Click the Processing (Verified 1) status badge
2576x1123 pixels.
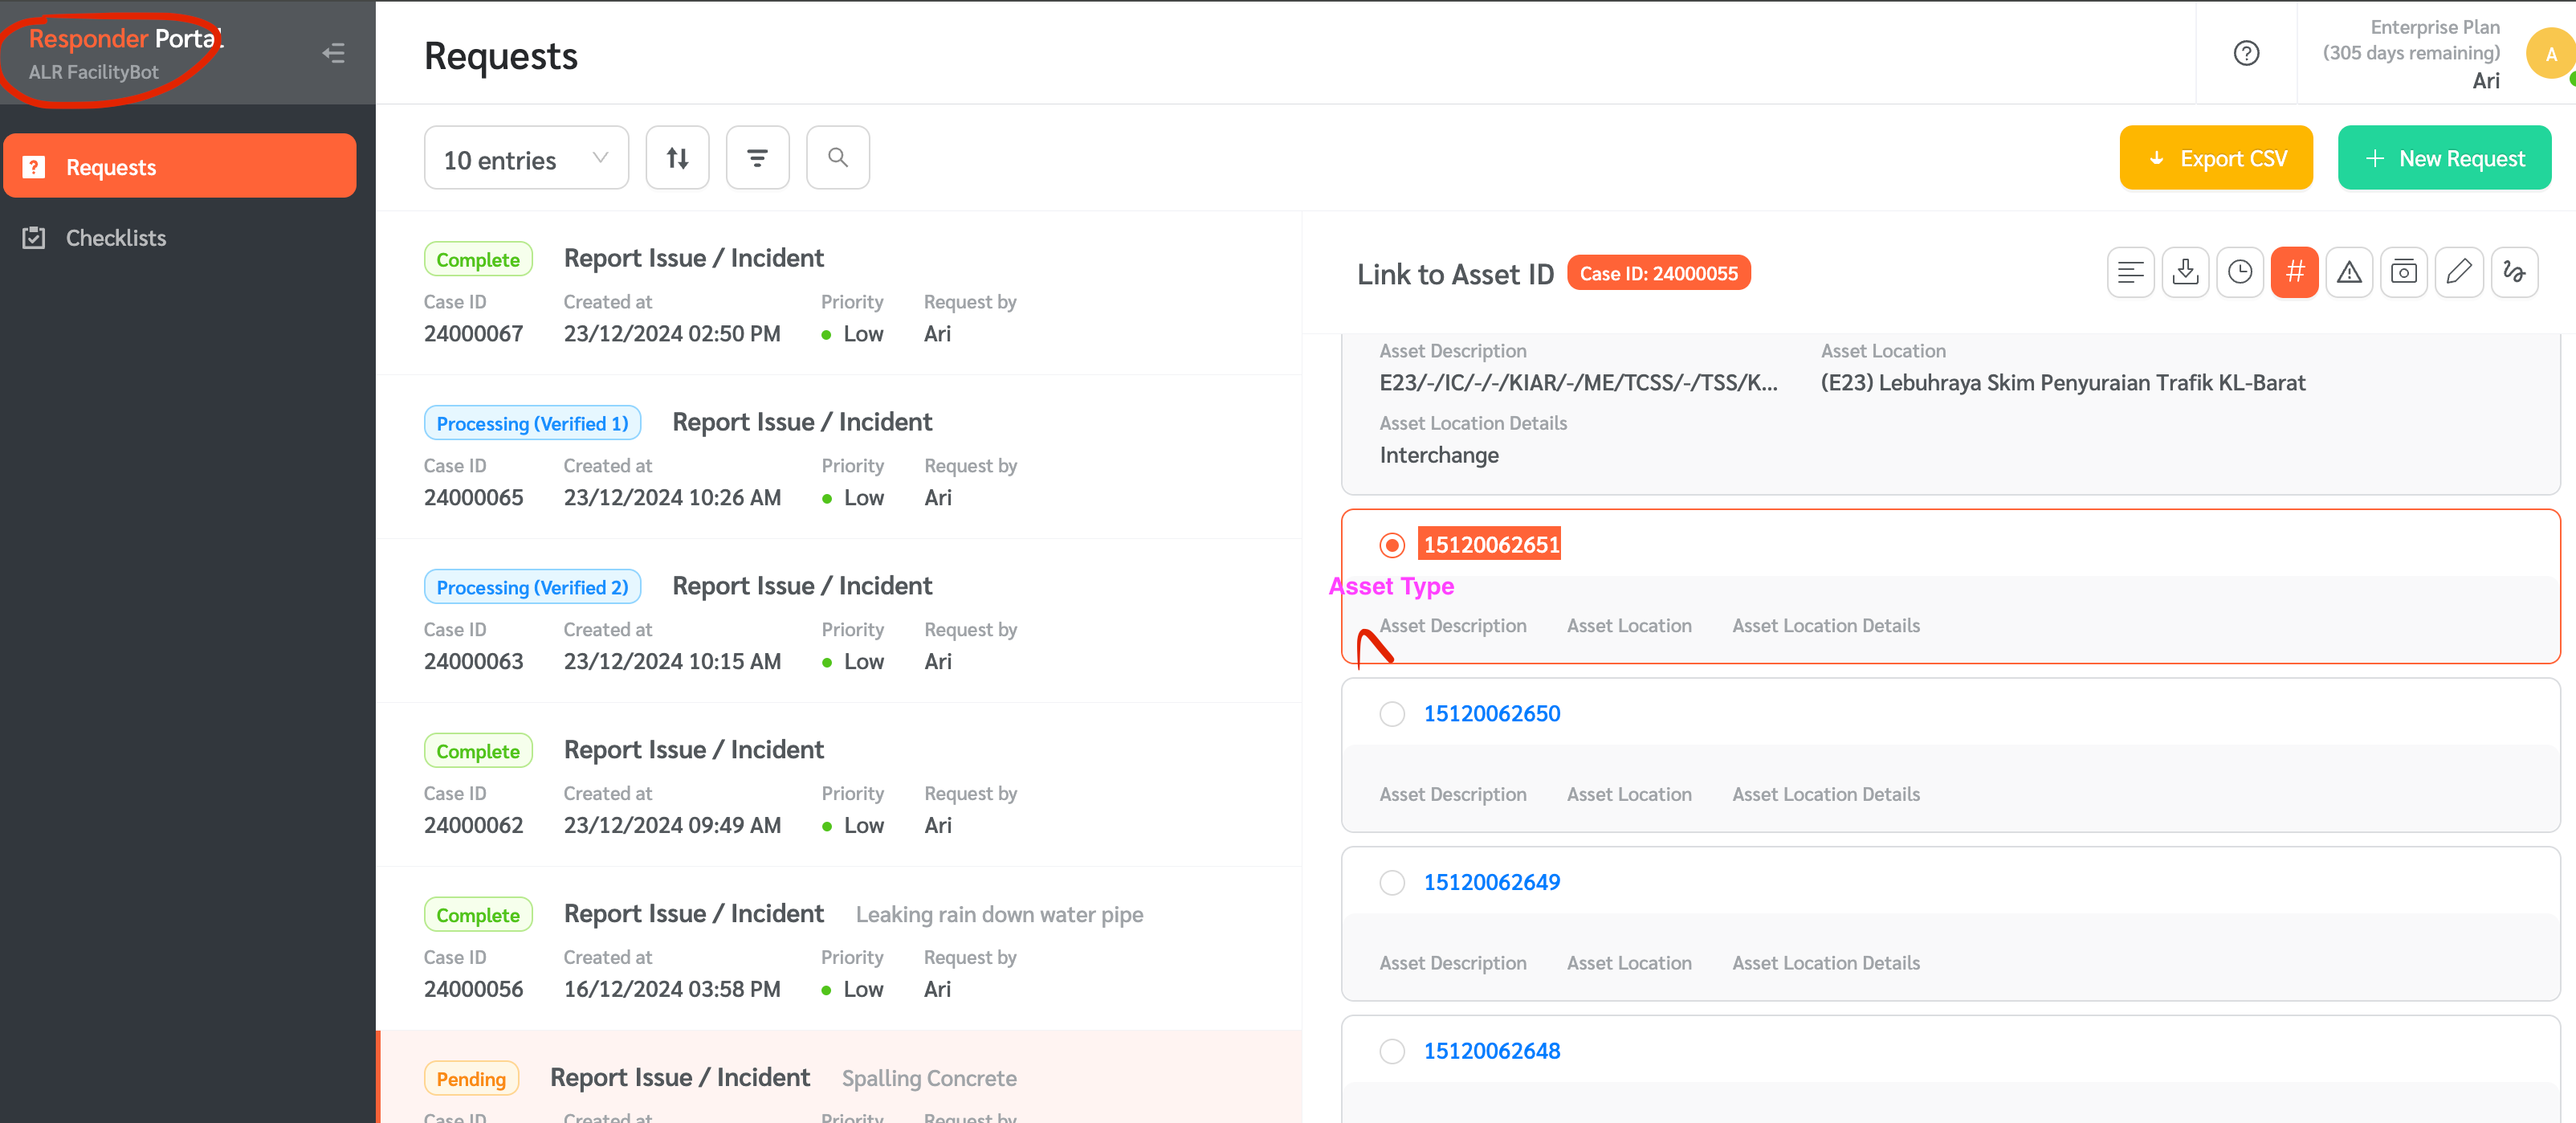pyautogui.click(x=532, y=423)
